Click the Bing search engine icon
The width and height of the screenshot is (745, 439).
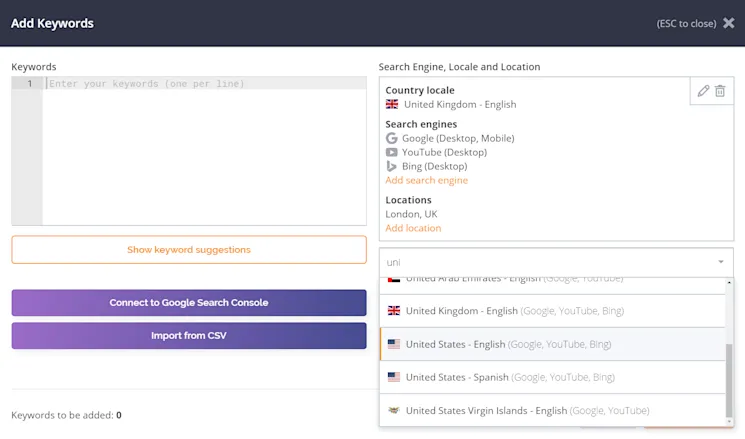point(392,166)
